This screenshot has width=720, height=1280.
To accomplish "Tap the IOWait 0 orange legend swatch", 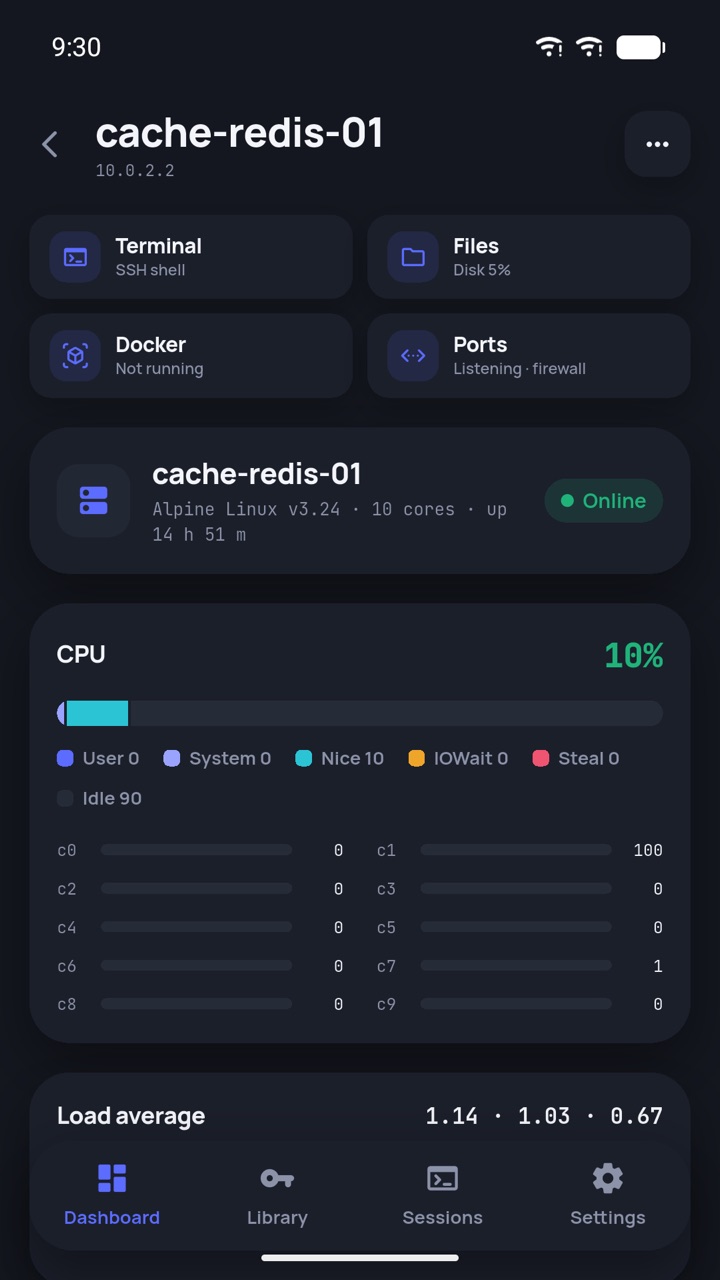I will tap(417, 758).
